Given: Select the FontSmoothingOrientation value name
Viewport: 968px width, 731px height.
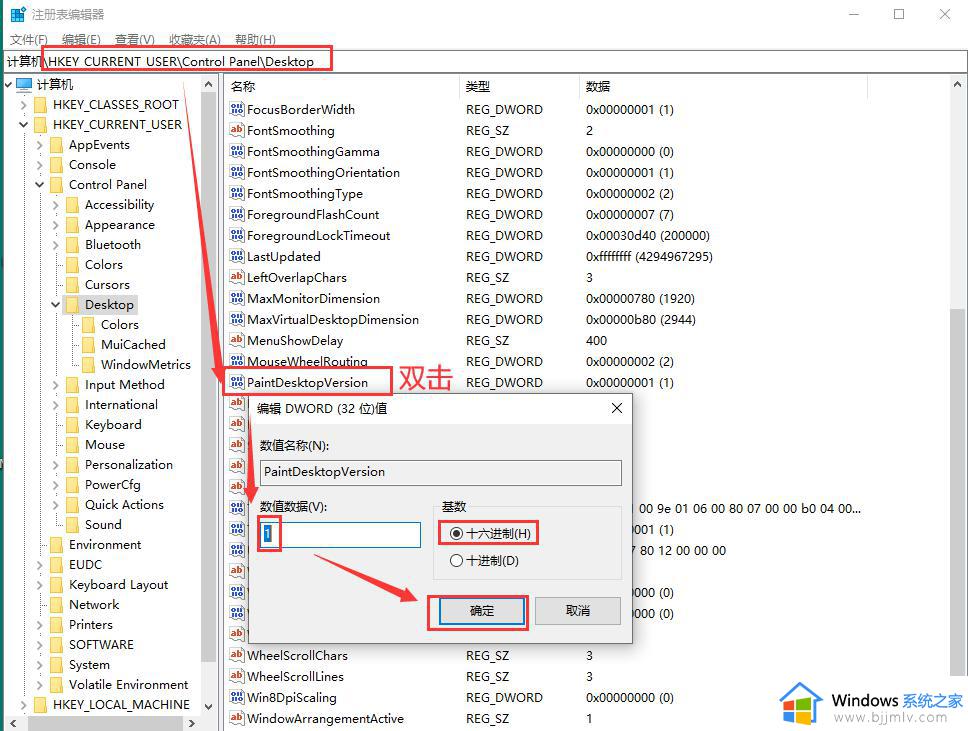Looking at the screenshot, I should [x=323, y=172].
